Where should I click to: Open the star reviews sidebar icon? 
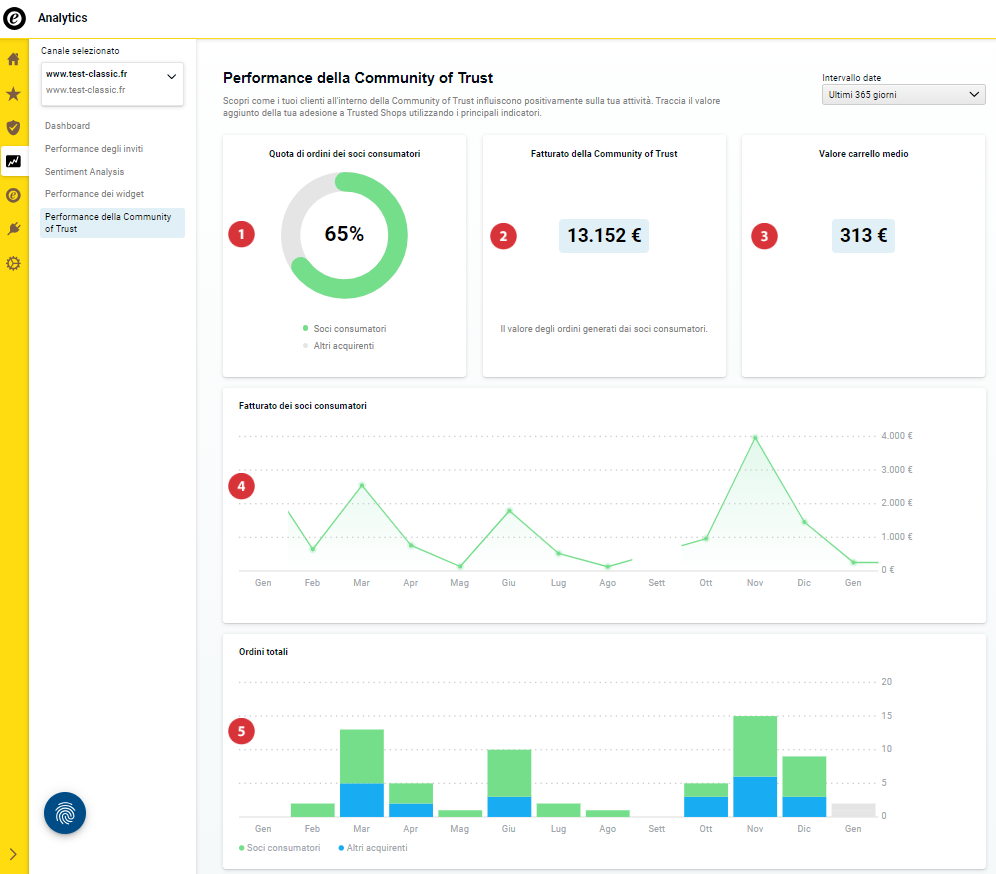(x=13, y=94)
